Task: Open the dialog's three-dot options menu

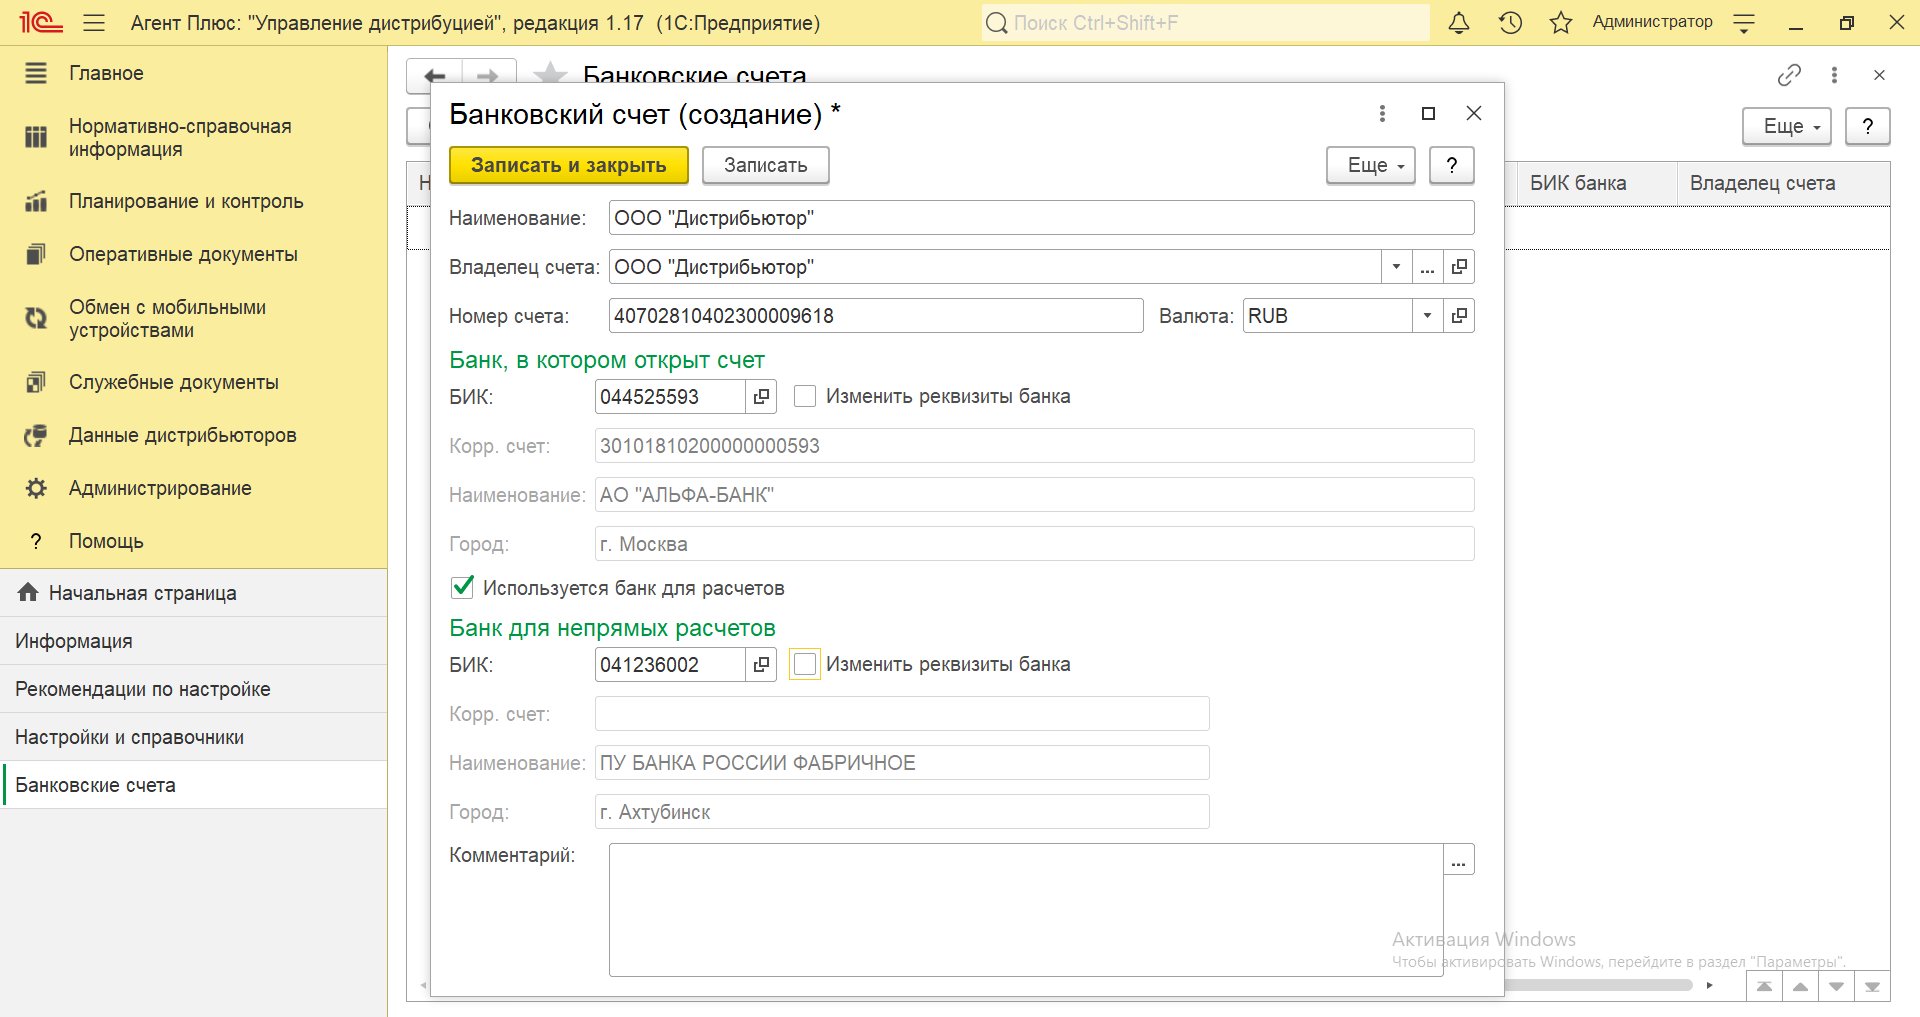Action: click(1382, 114)
